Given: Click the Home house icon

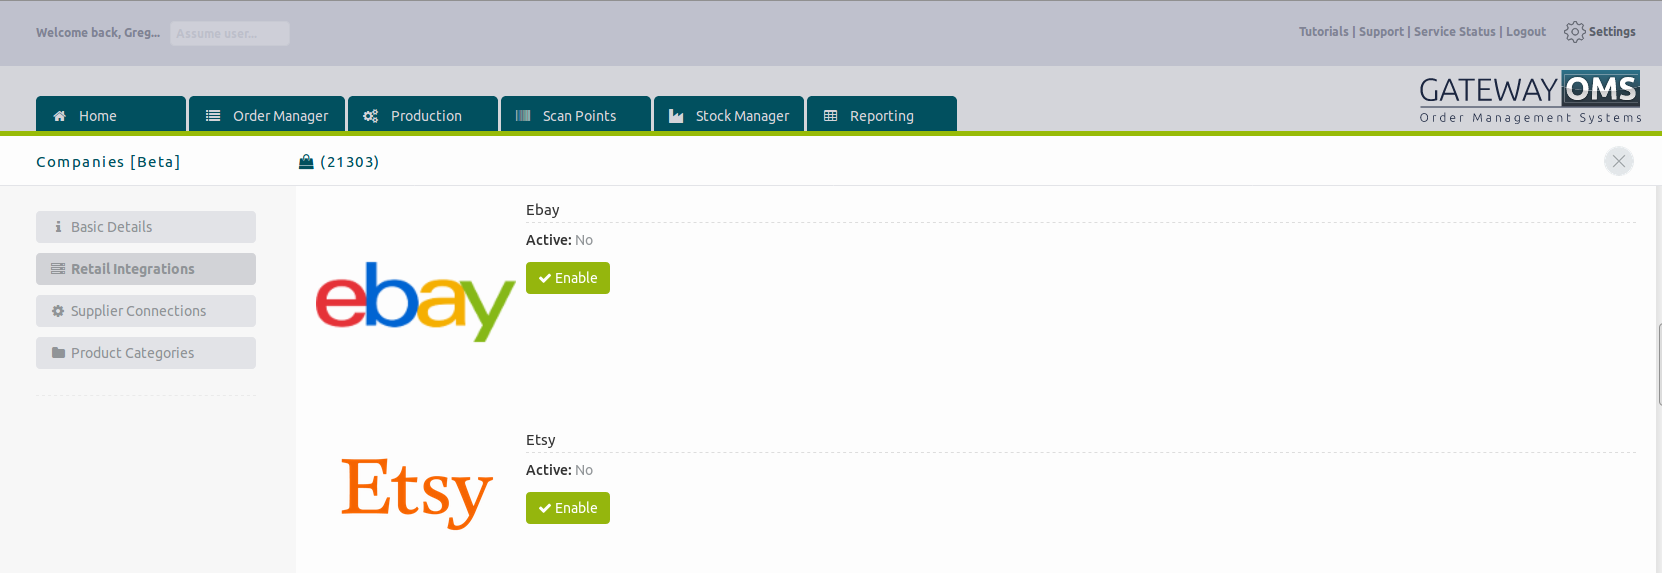Looking at the screenshot, I should (x=59, y=116).
